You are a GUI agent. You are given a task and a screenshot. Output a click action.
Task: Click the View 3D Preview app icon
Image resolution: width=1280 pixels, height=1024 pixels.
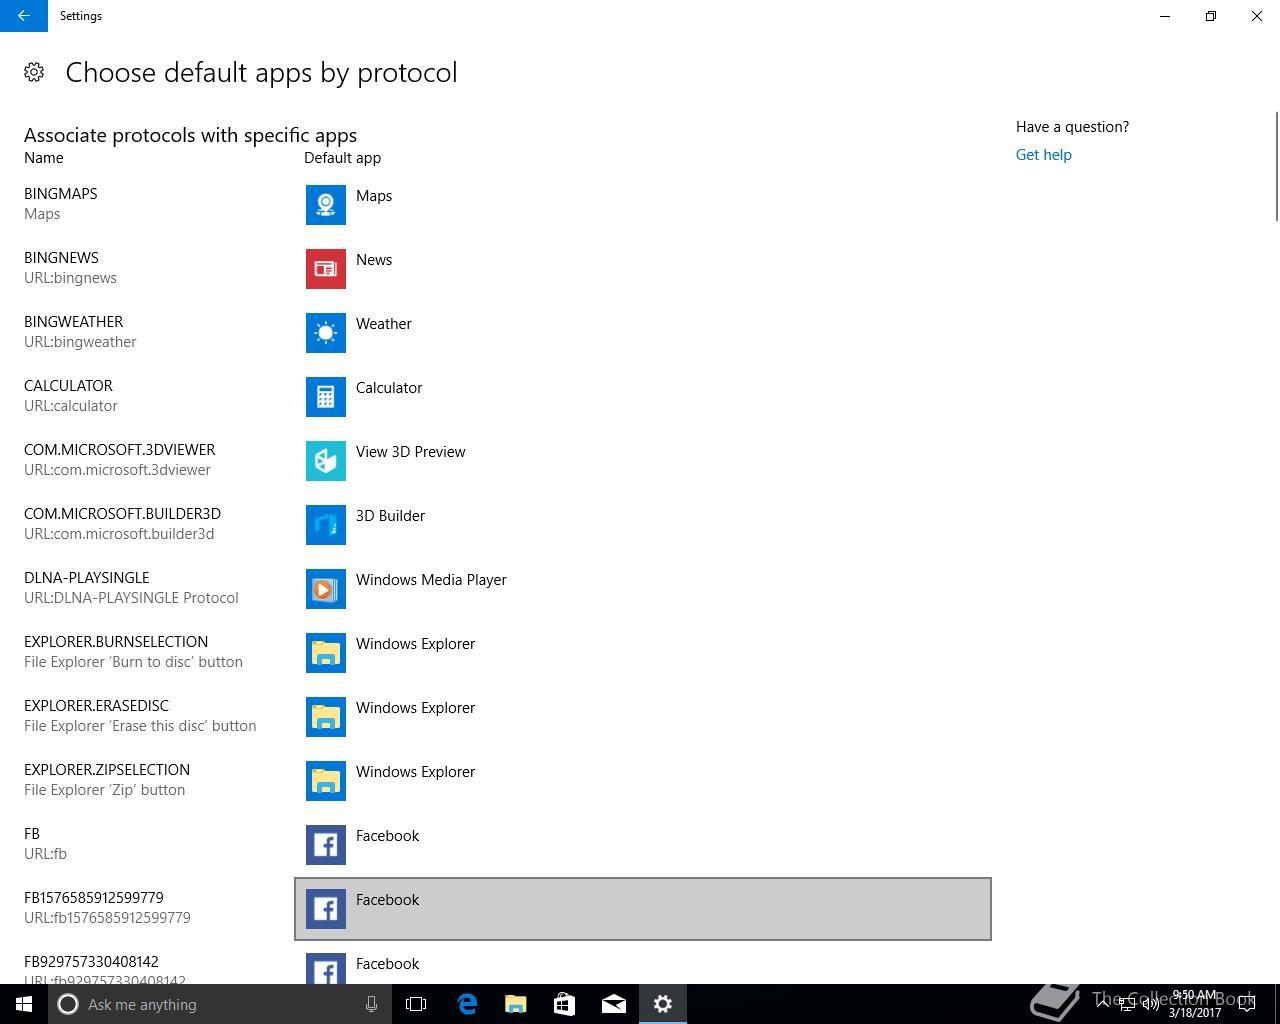click(326, 461)
